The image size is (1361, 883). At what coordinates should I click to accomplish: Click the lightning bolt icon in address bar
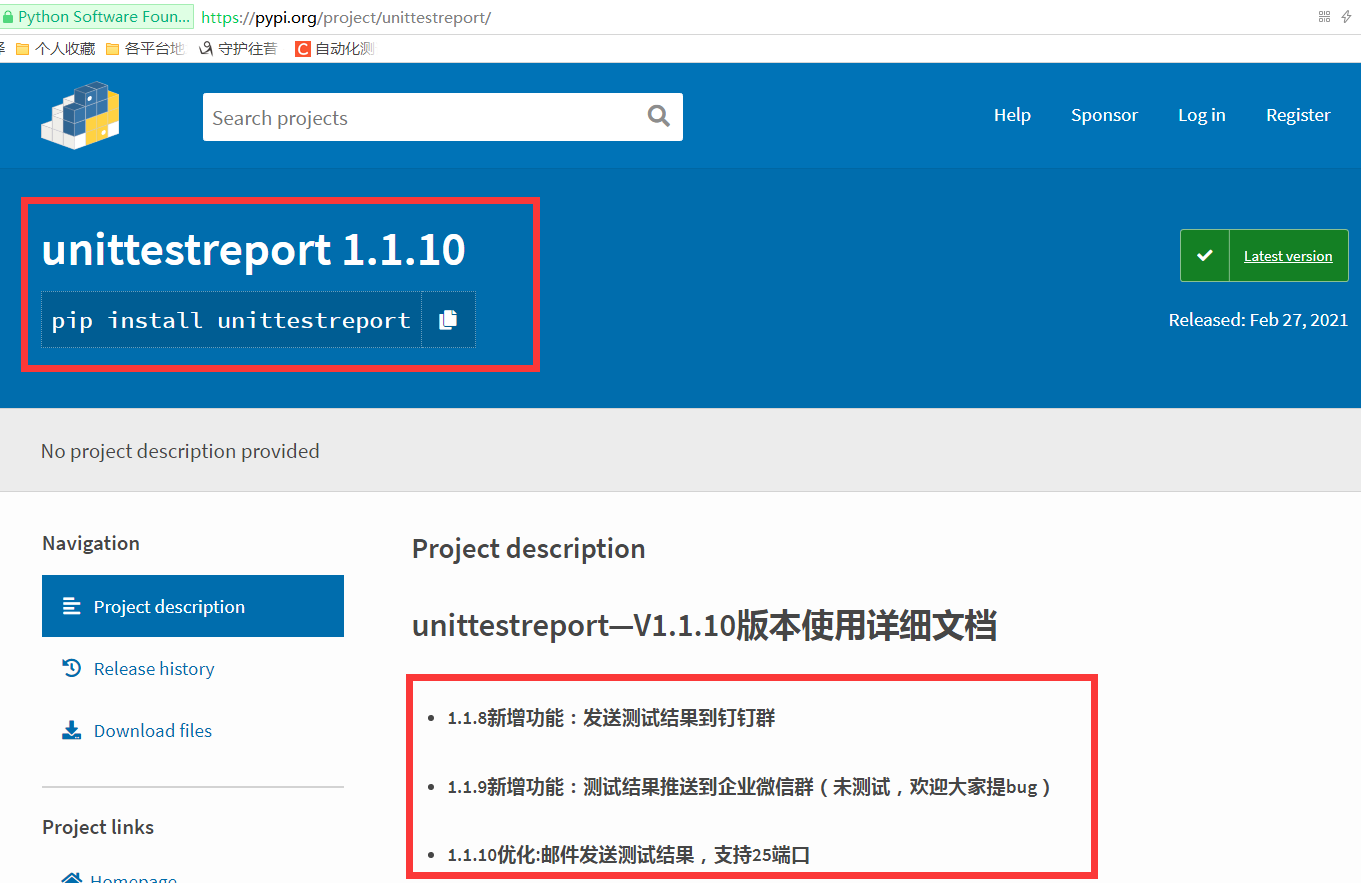[1346, 17]
